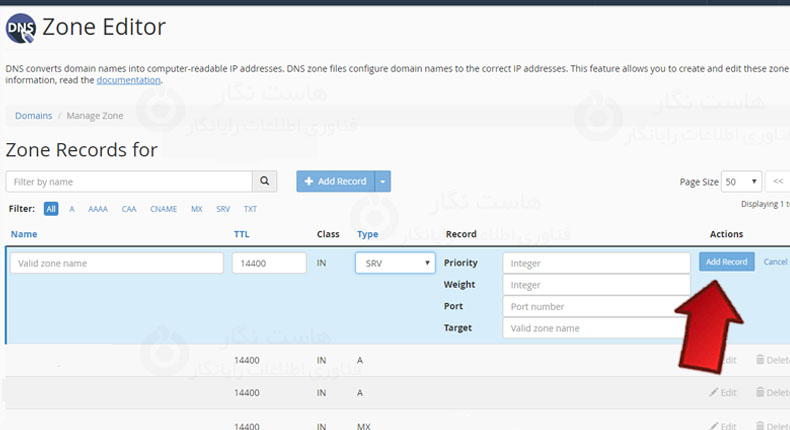
Task: Open the Page Size dropdown
Action: (741, 182)
